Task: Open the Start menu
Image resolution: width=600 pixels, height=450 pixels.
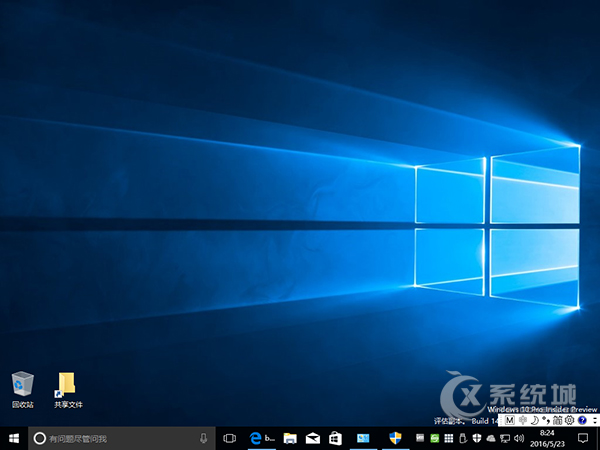Action: [x=14, y=438]
